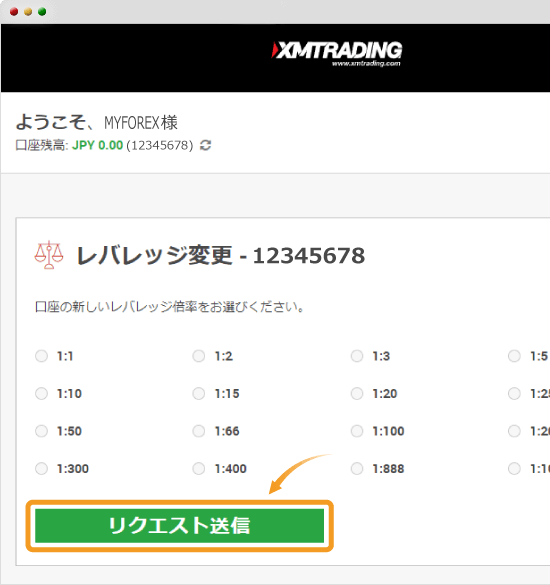Click the green リクエスト送信 button
The image size is (550, 585).
pos(179,526)
